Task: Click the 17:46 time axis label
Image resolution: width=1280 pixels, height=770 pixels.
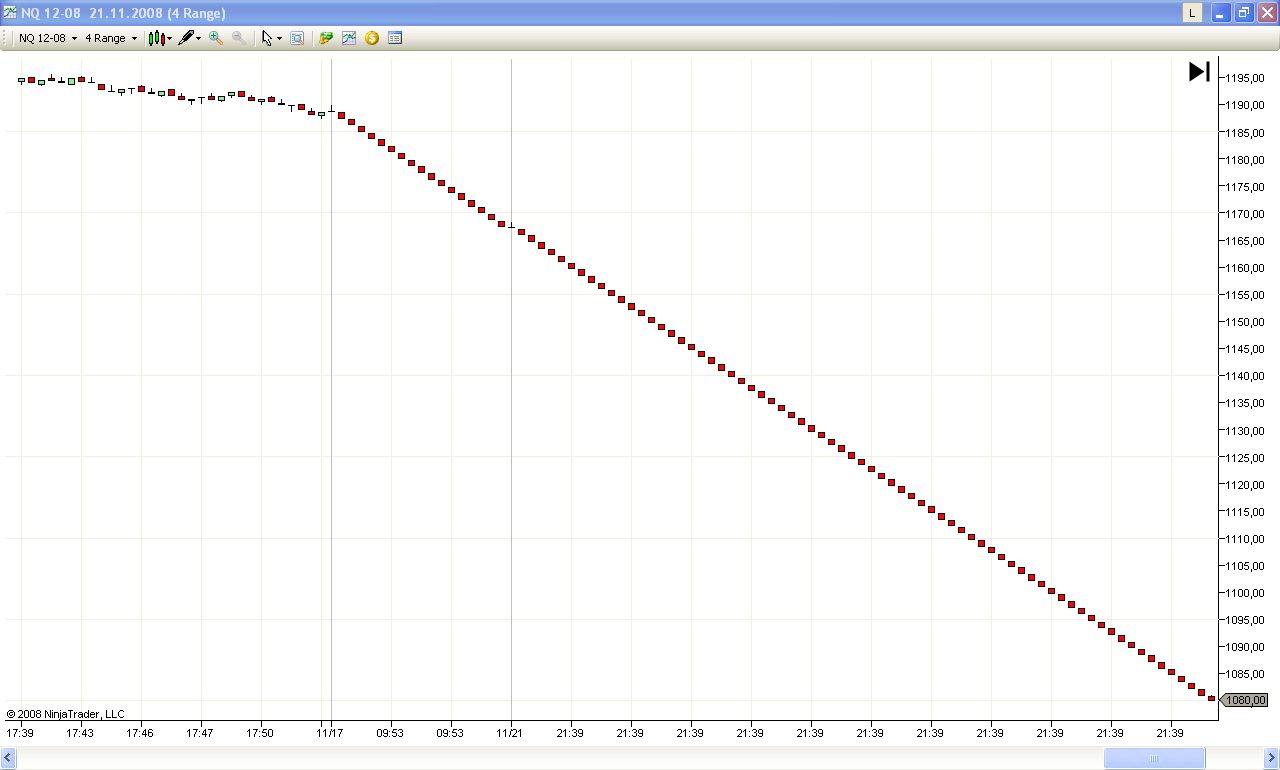Action: click(x=140, y=733)
